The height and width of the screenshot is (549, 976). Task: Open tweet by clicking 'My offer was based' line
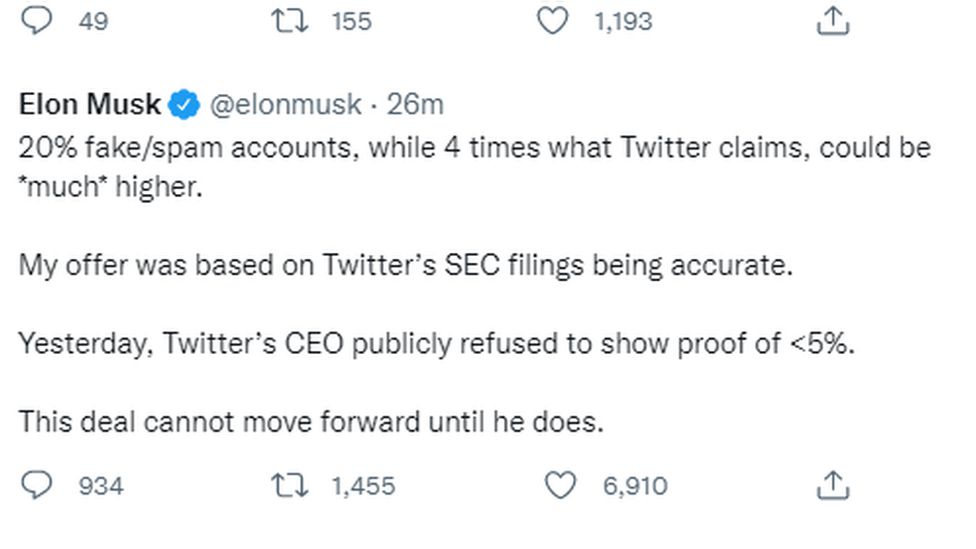tap(406, 265)
